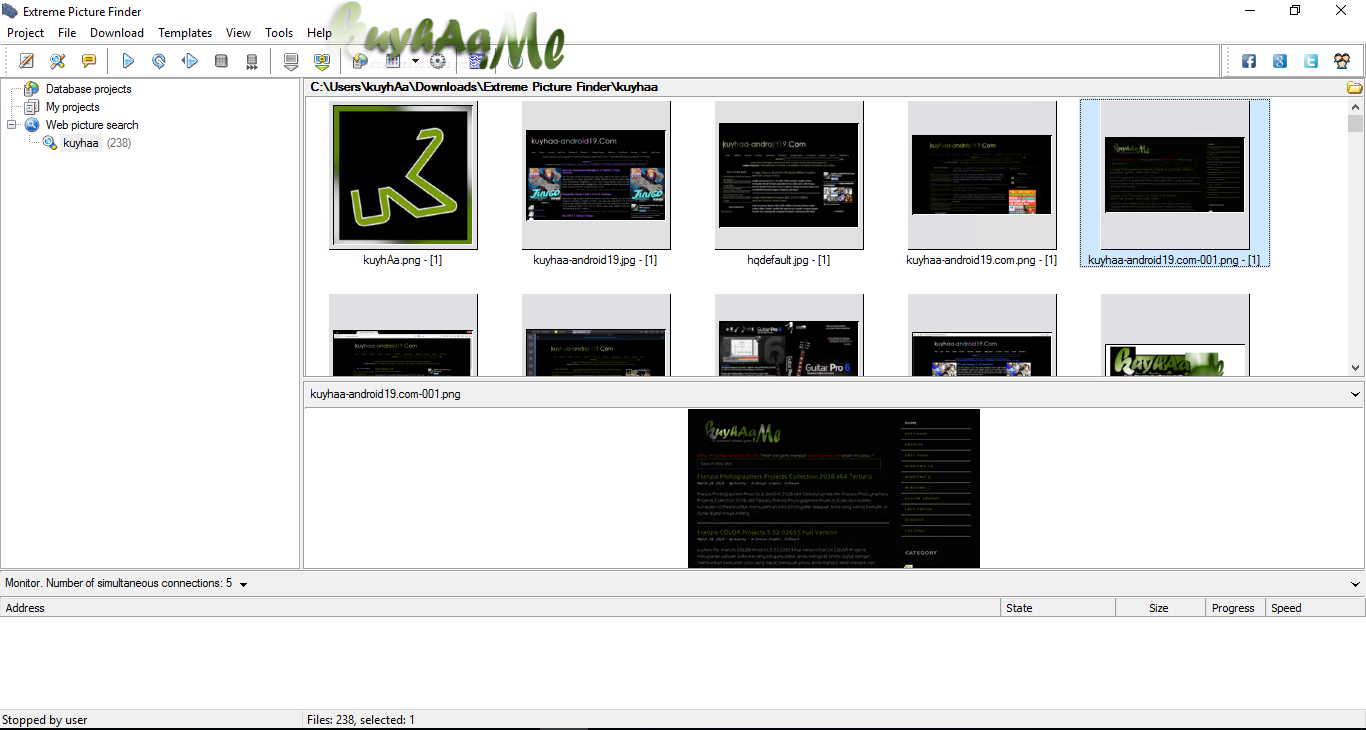This screenshot has width=1366, height=730.
Task: Open the Tools menu
Action: click(x=279, y=33)
